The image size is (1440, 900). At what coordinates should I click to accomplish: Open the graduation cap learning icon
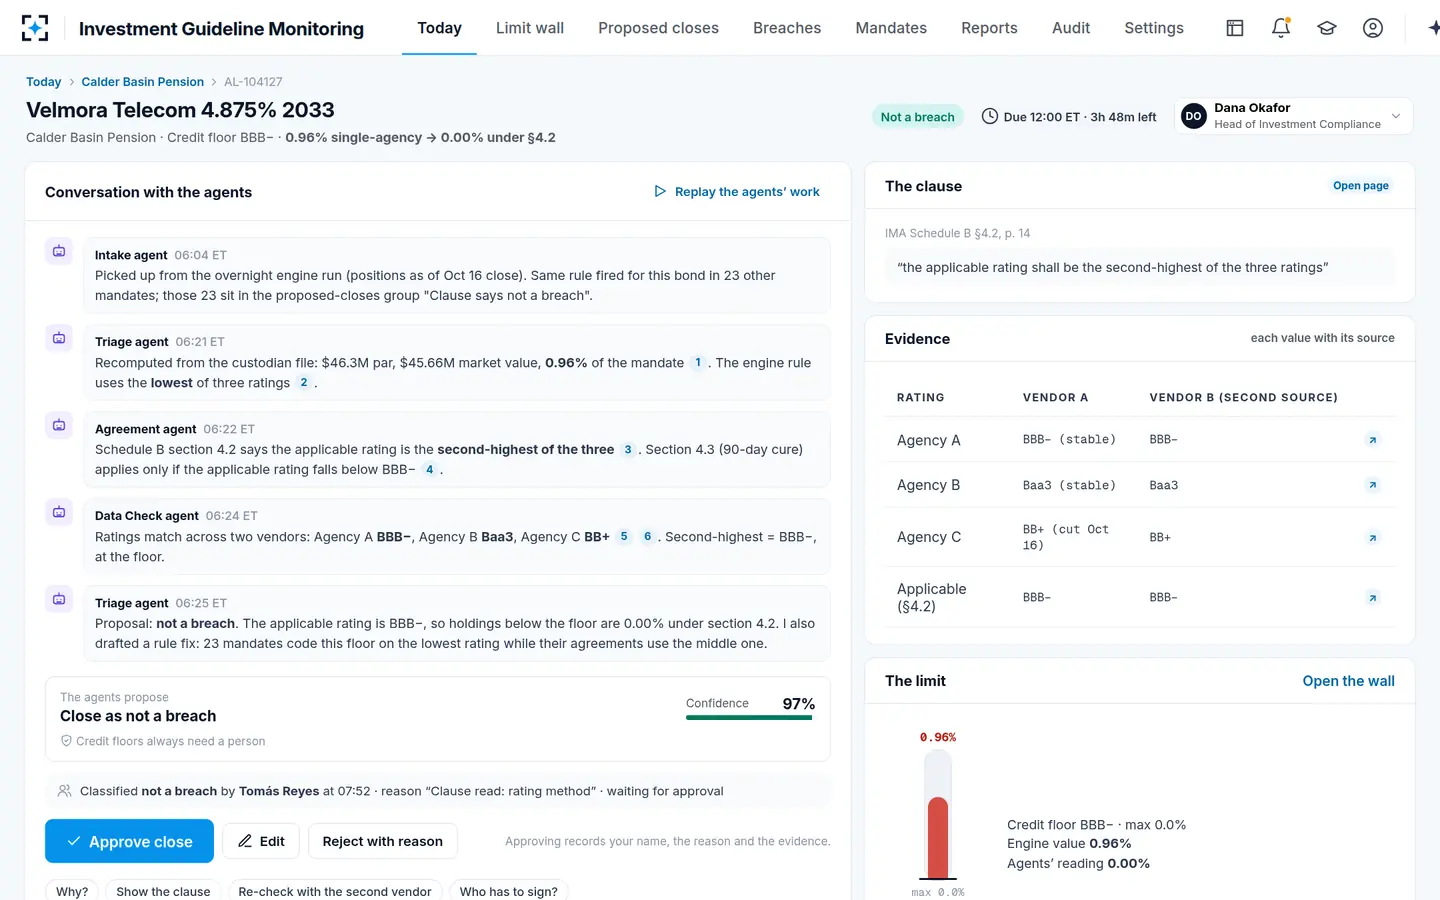click(1327, 28)
